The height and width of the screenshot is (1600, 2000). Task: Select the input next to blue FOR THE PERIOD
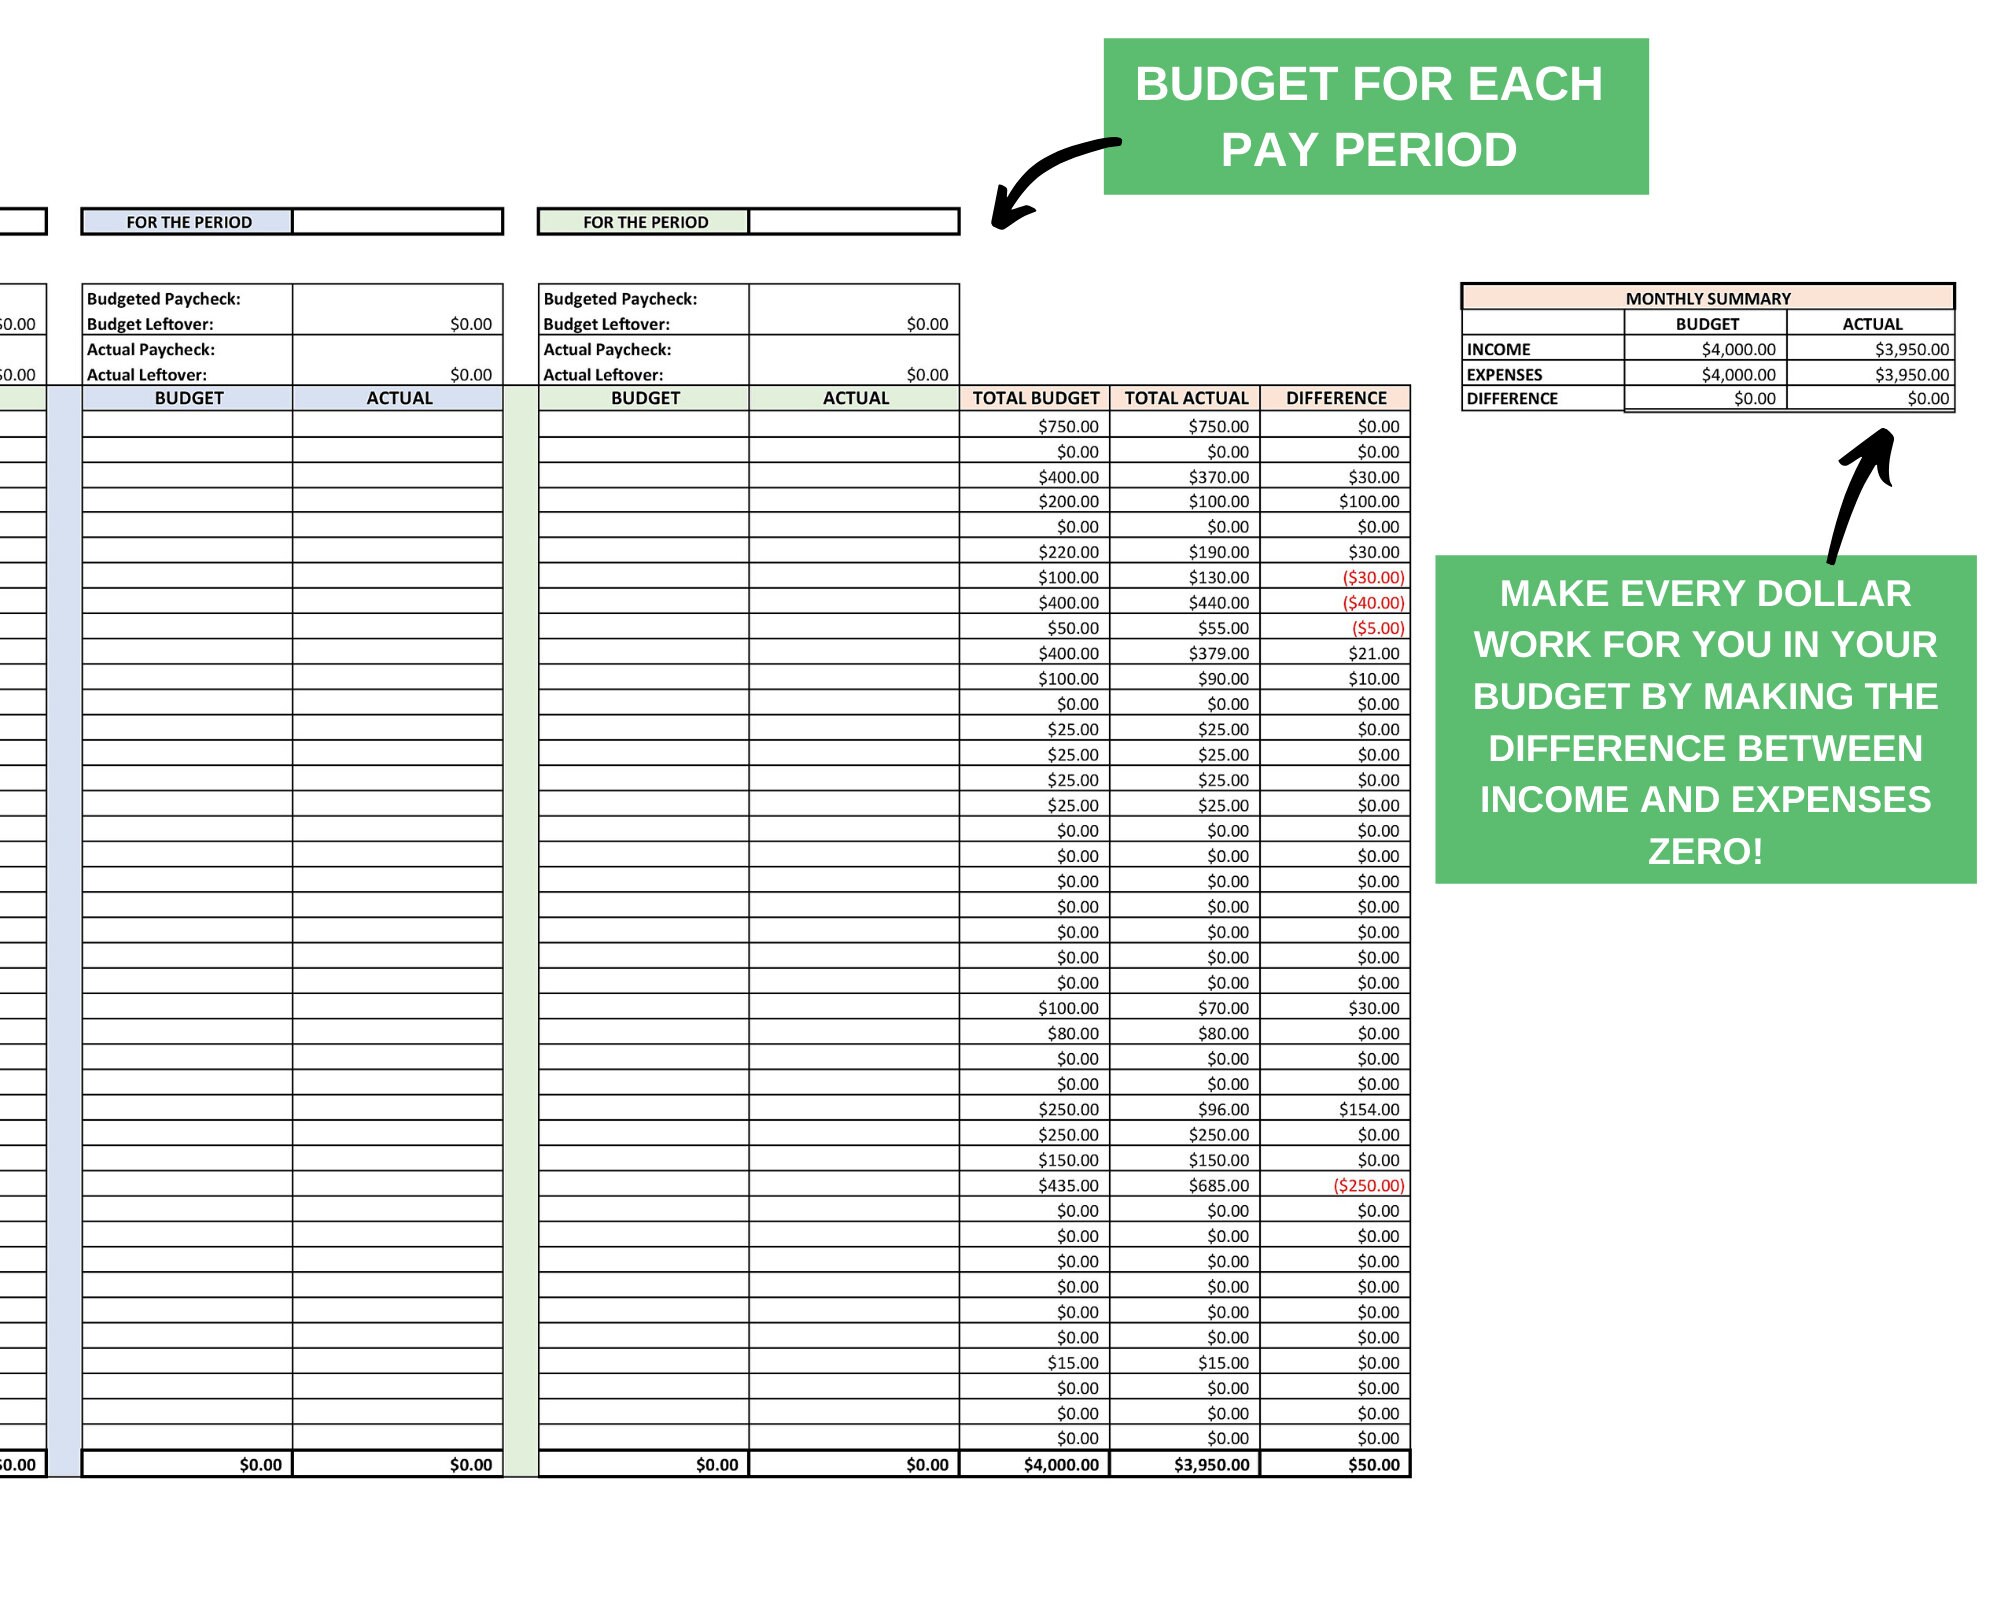point(397,222)
